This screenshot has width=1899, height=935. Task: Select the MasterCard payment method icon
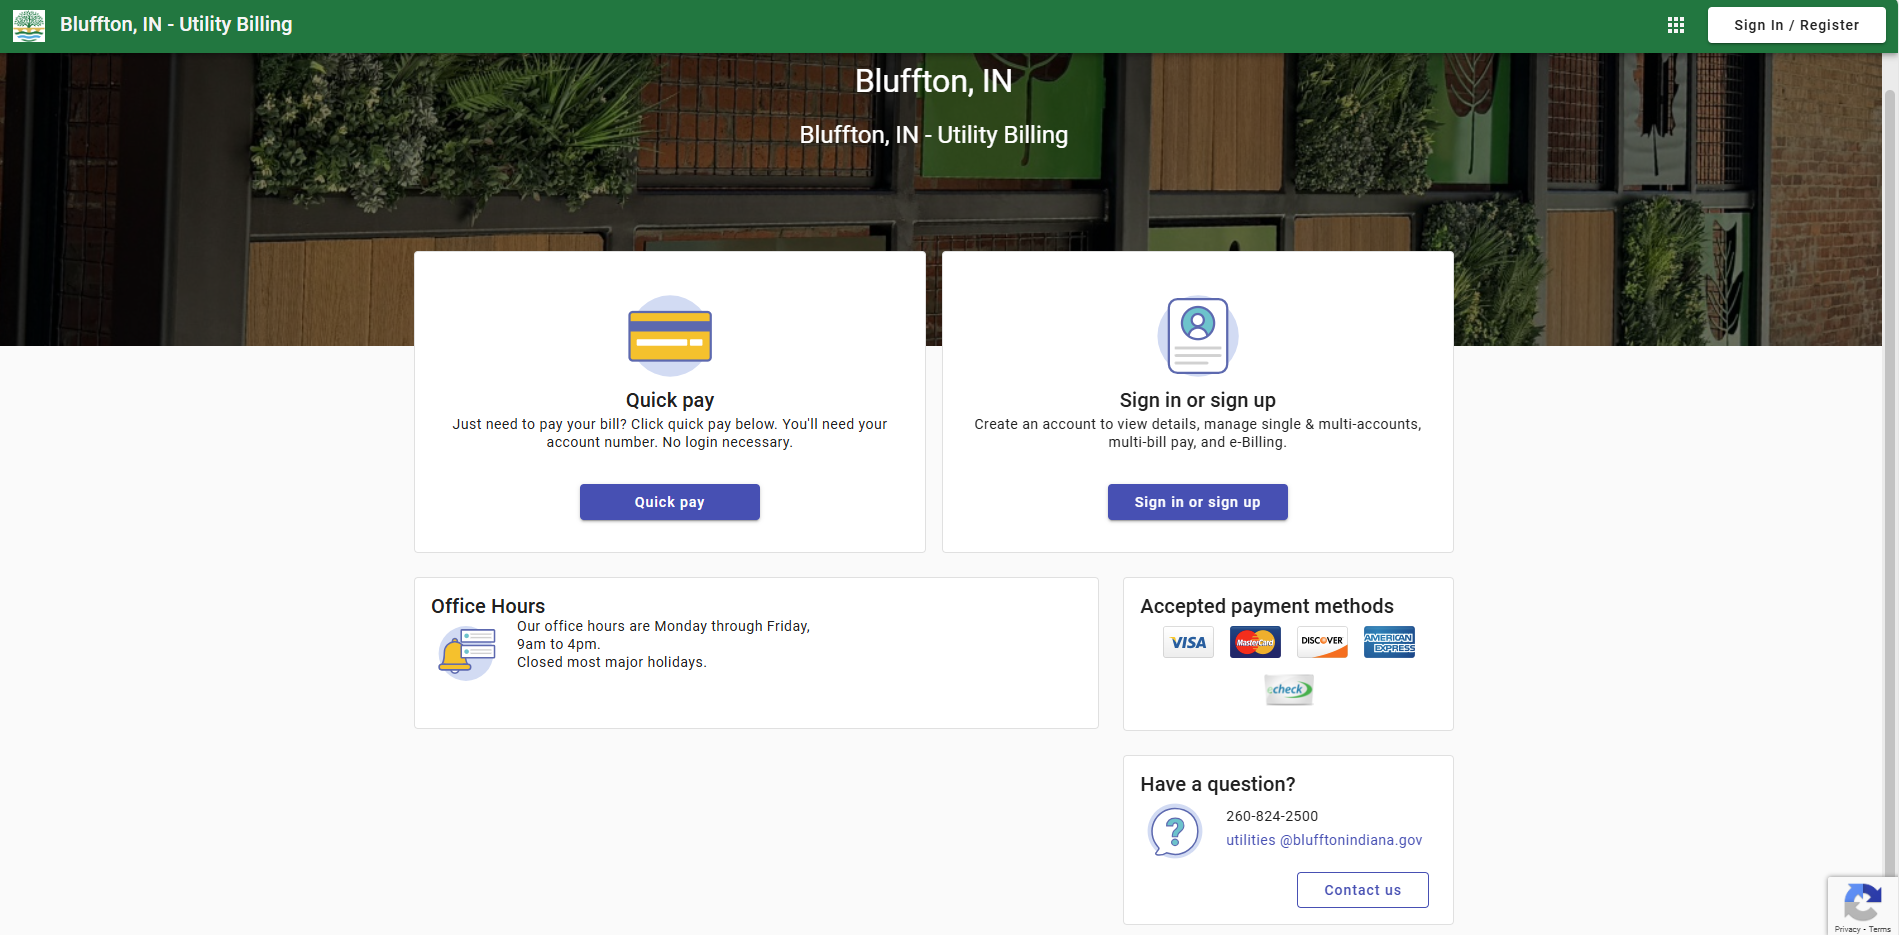1255,642
